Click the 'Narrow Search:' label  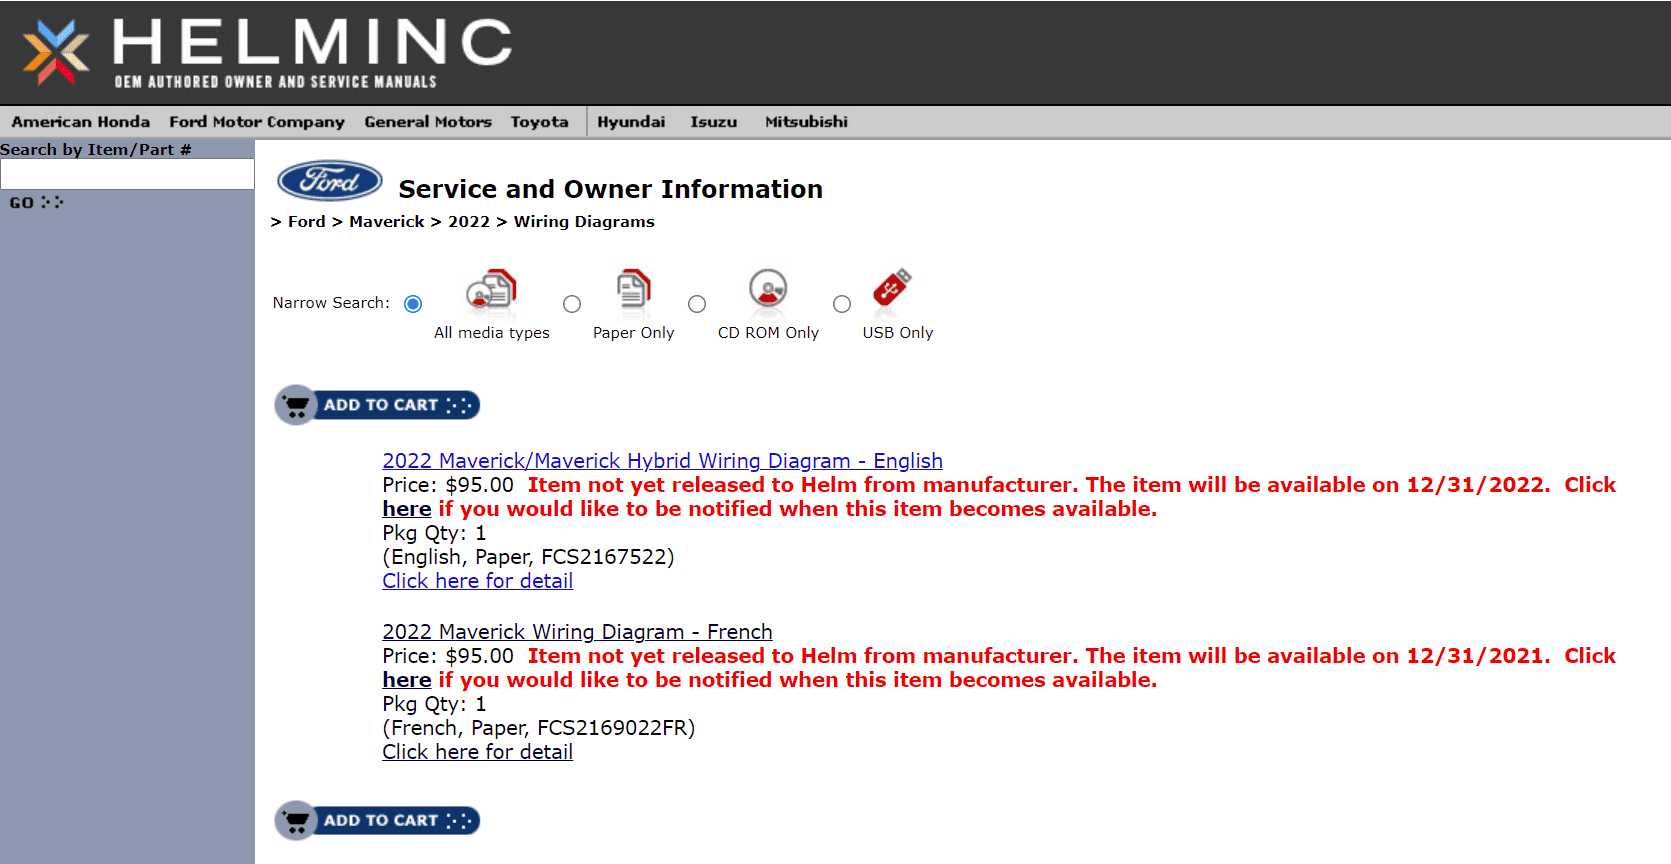[331, 303]
